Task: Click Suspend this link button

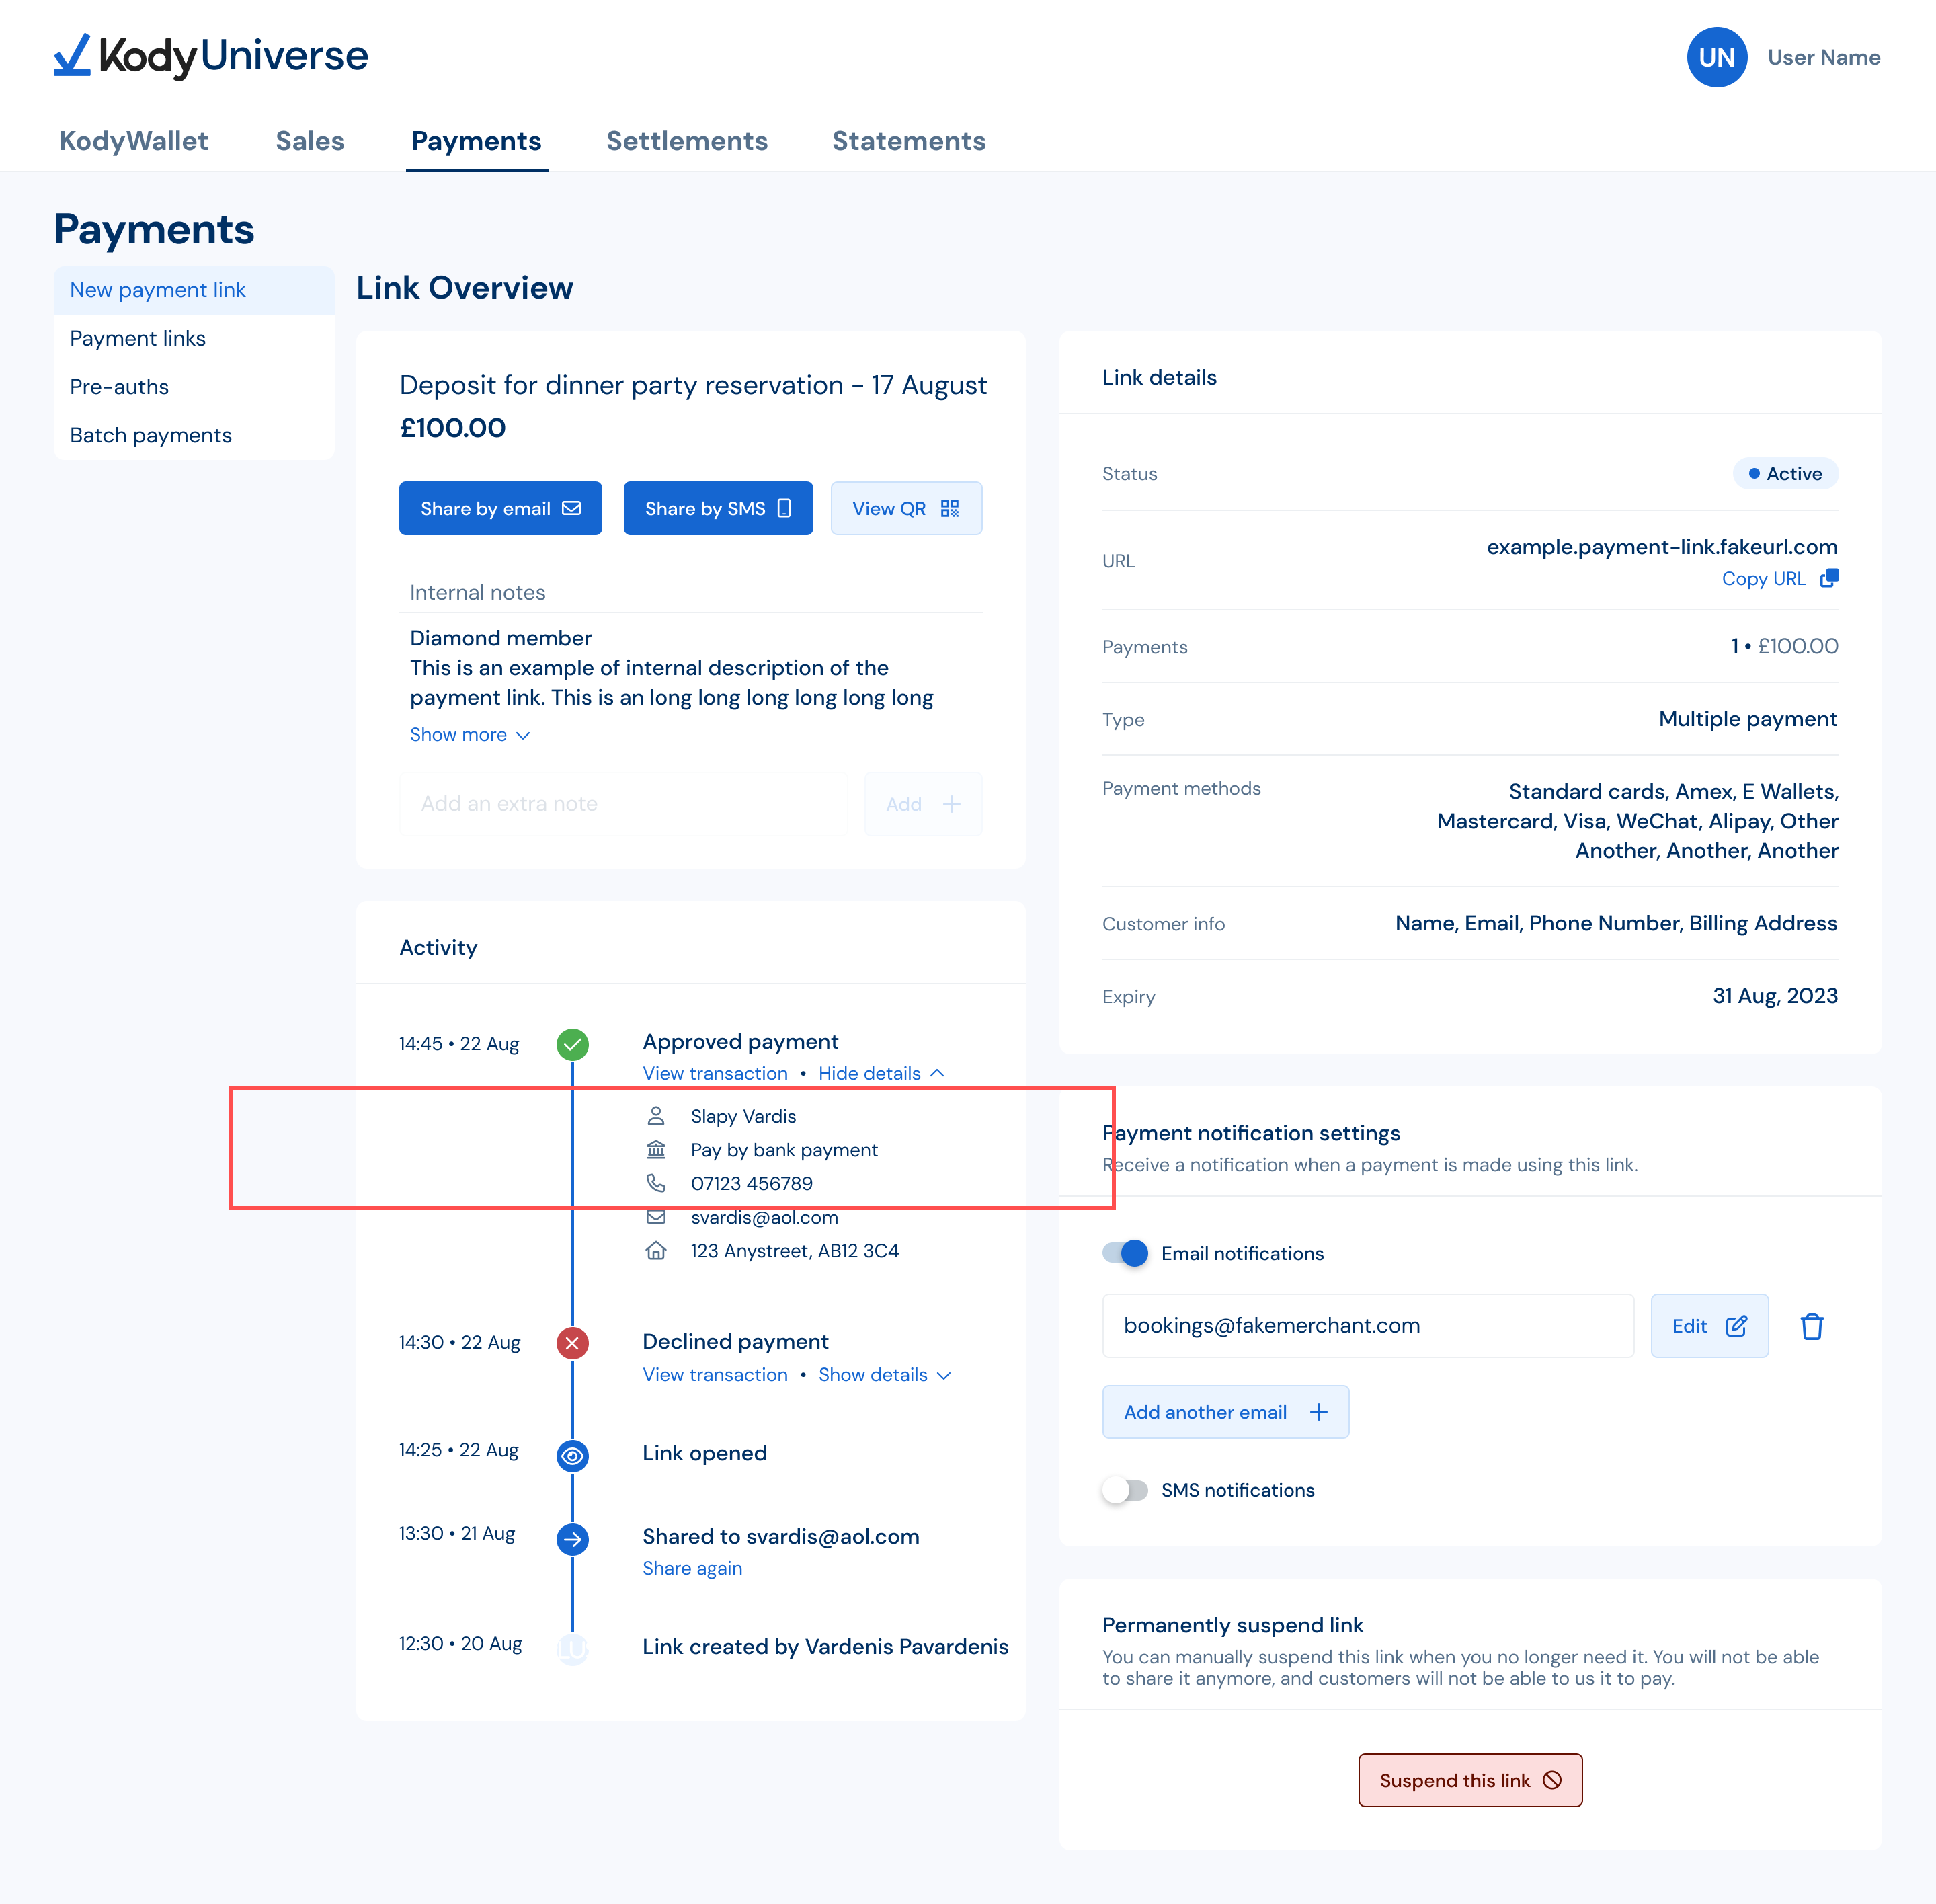Action: click(1470, 1780)
